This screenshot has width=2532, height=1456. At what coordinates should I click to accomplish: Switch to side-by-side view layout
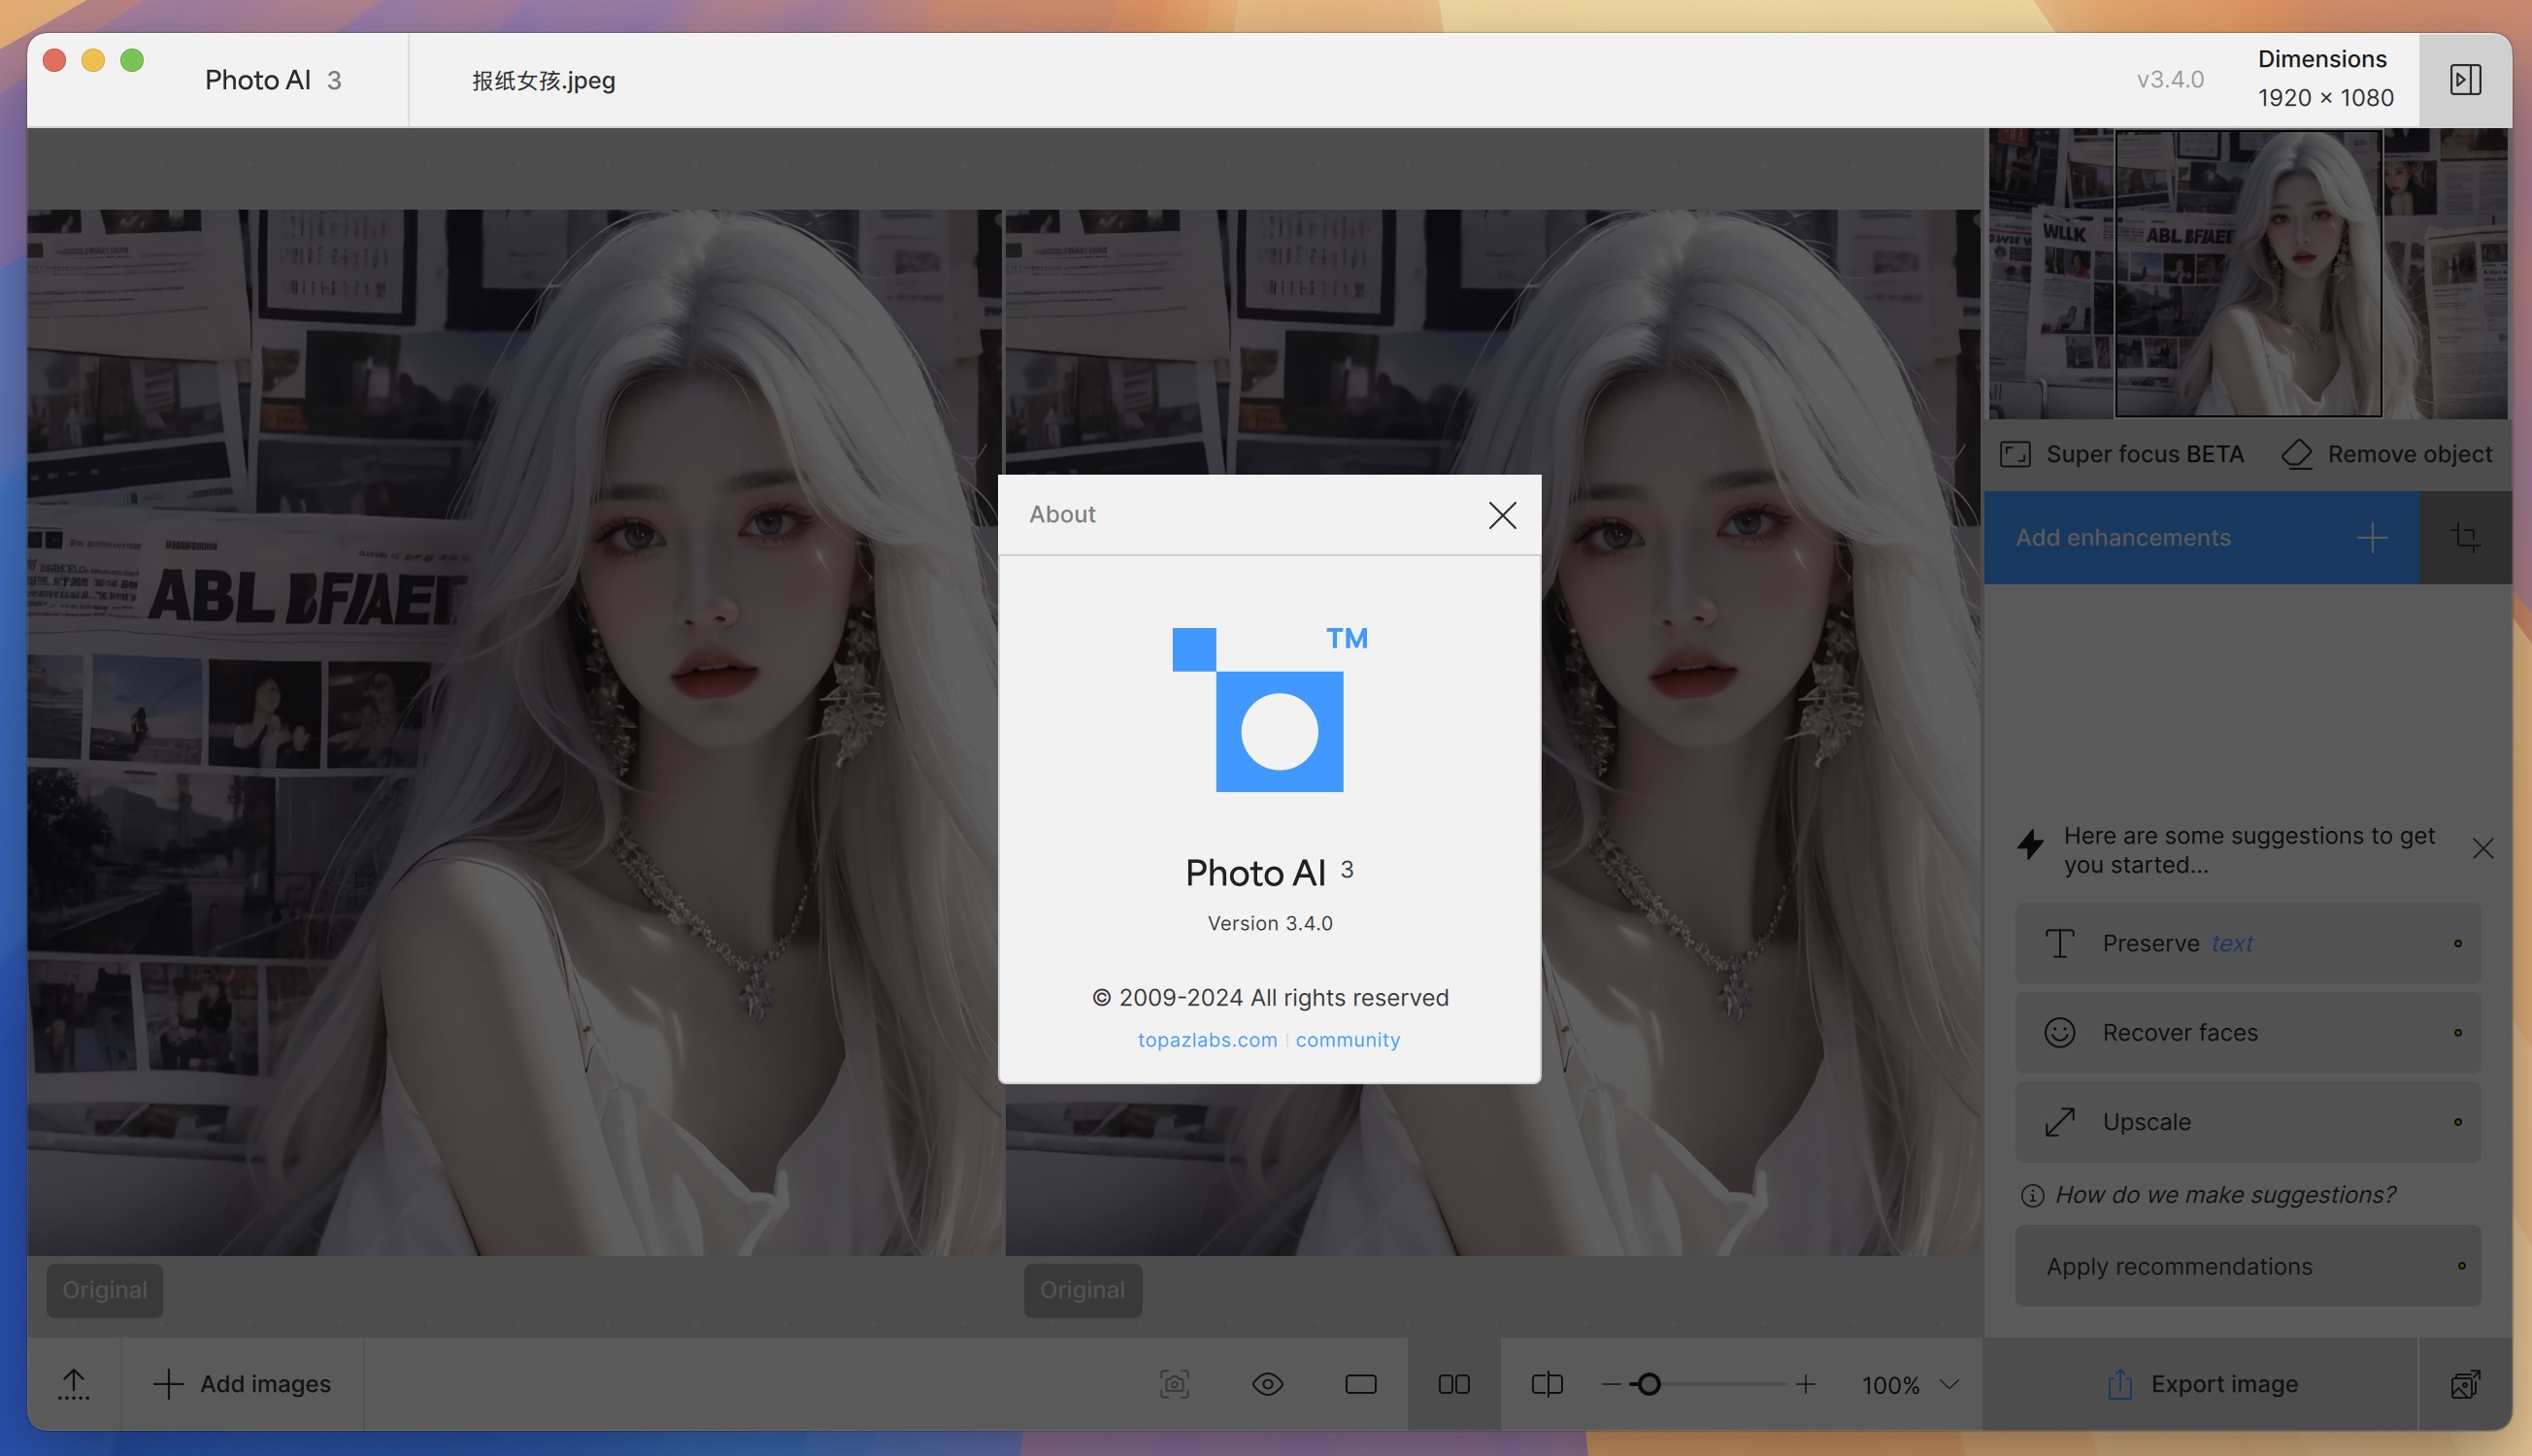1453,1384
